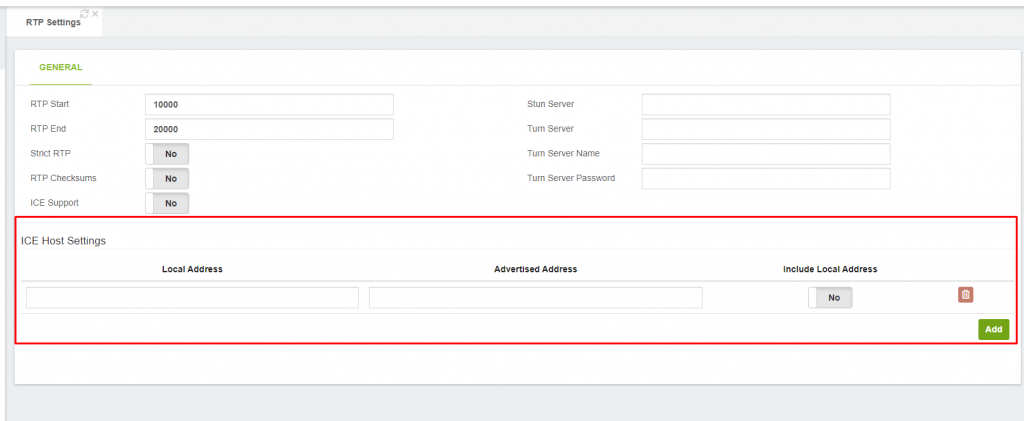Viewport: 1024px width, 421px height.
Task: Toggle Include Local Address switch
Action: 830,298
